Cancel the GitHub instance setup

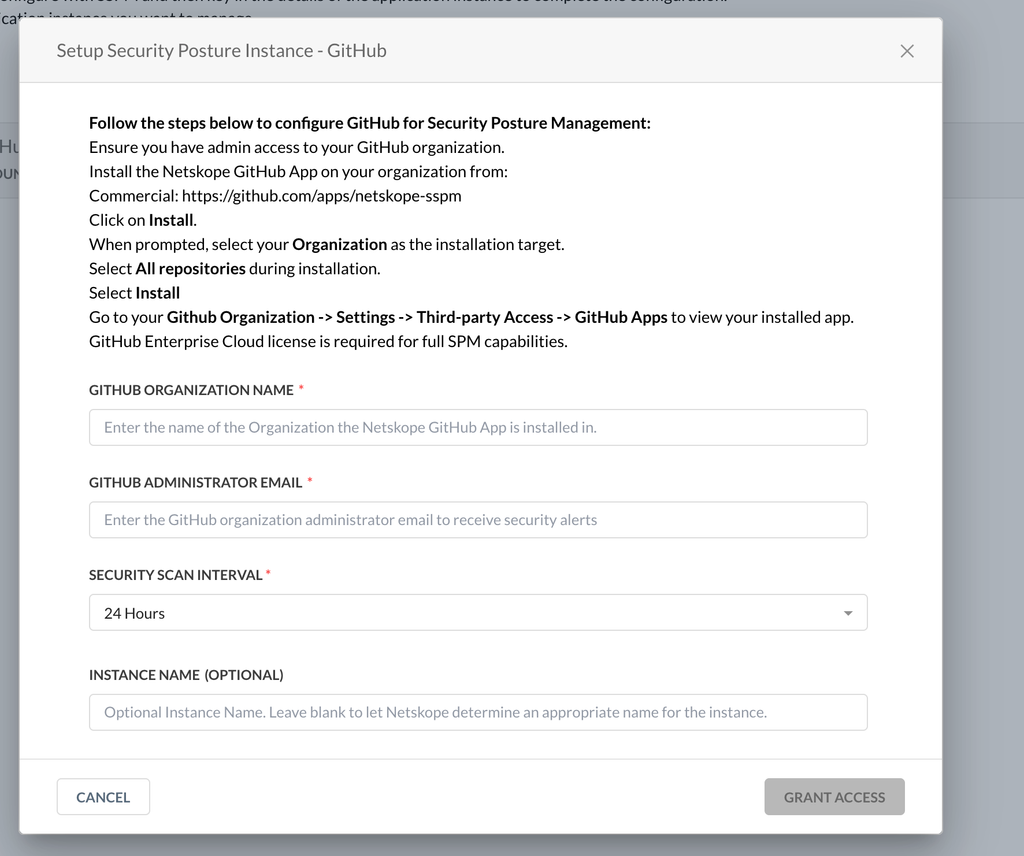[103, 797]
